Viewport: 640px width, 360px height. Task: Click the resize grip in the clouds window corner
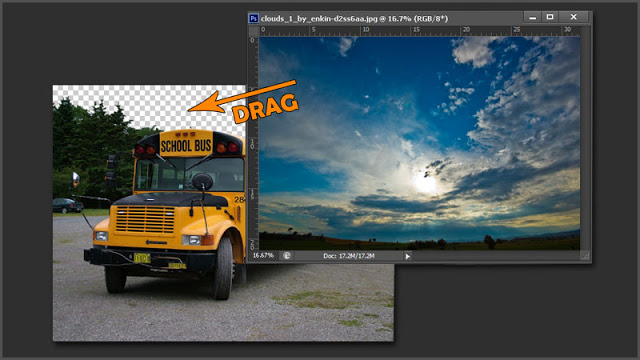(585, 256)
